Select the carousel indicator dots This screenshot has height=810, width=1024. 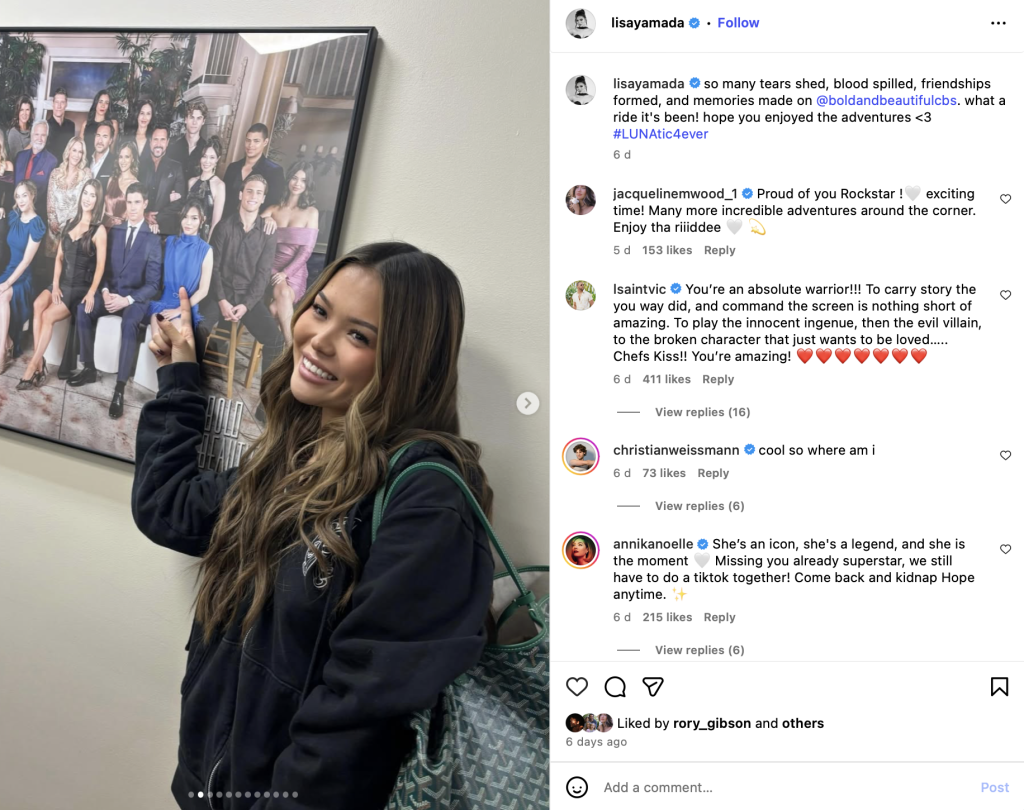tap(243, 794)
